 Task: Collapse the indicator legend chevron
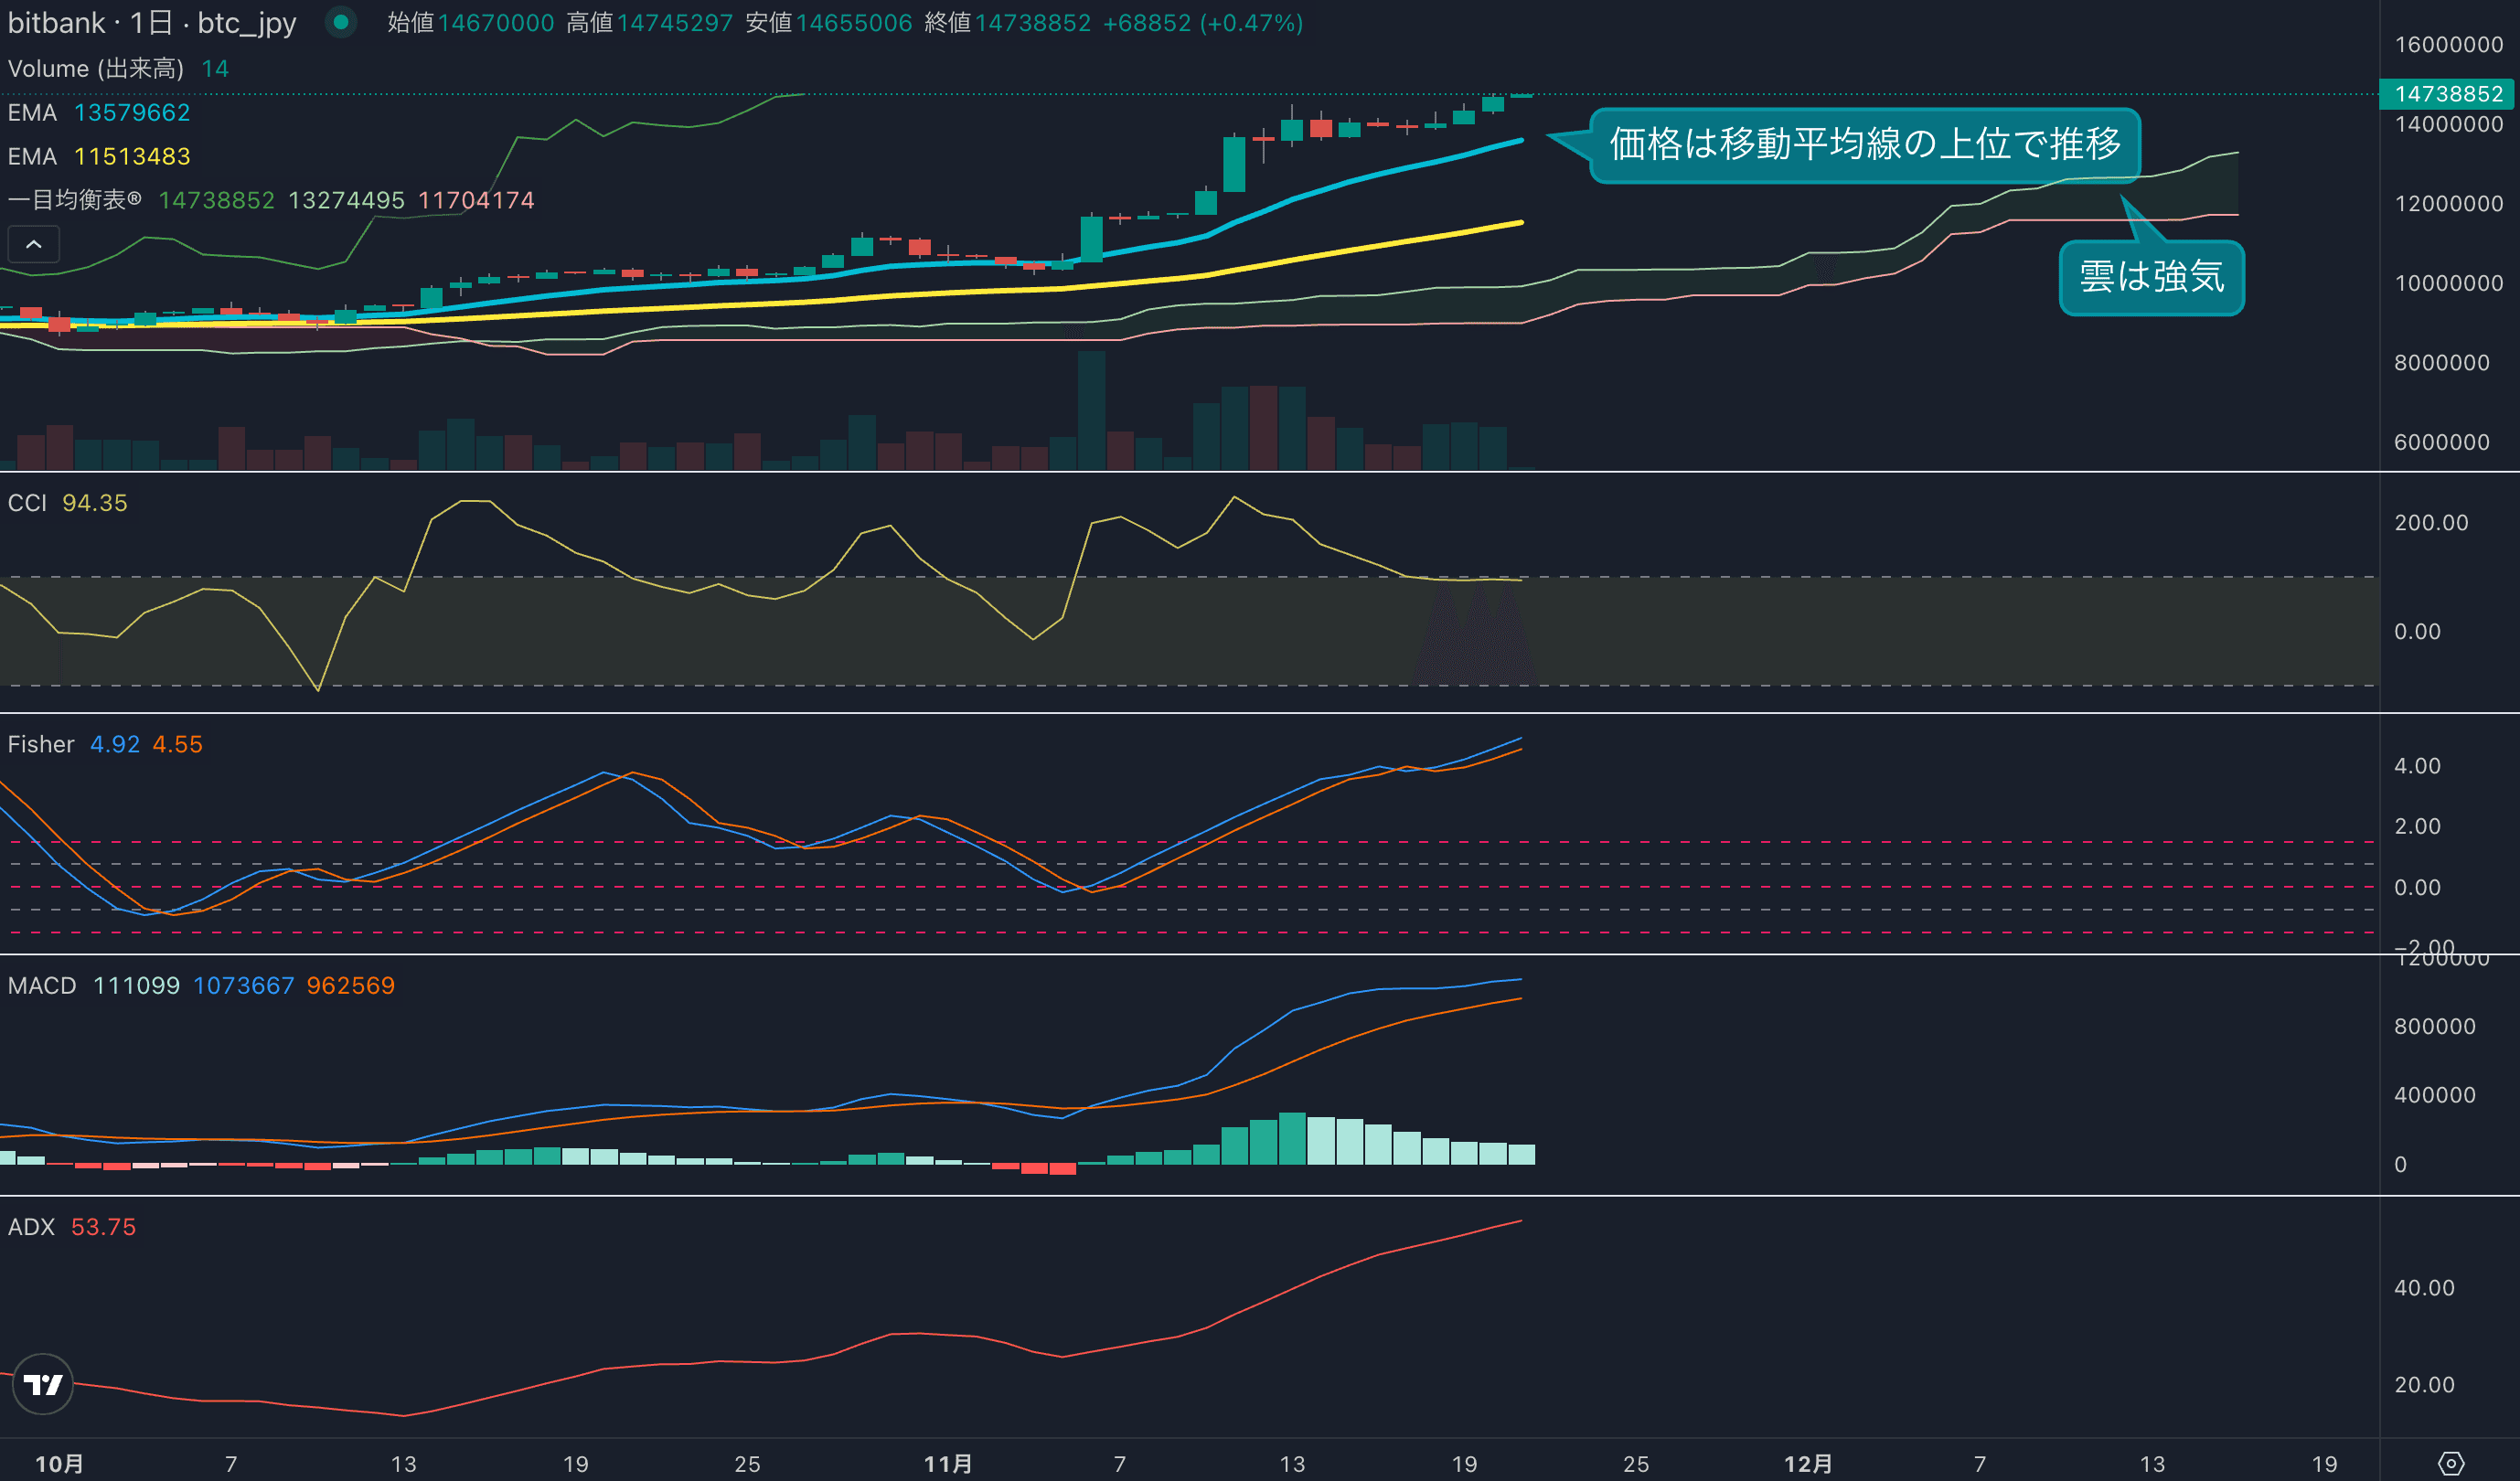[x=34, y=244]
